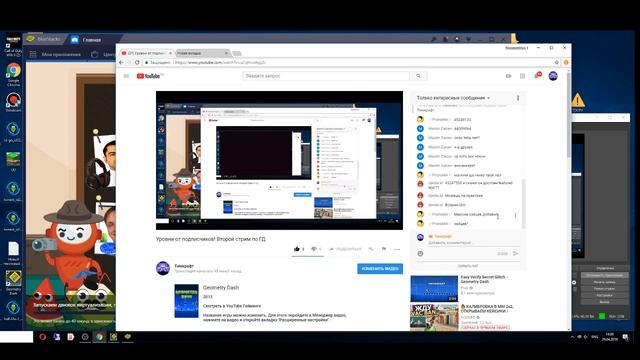Open the YouTube create video camera icon
The image size is (640, 360).
coord(509,76)
